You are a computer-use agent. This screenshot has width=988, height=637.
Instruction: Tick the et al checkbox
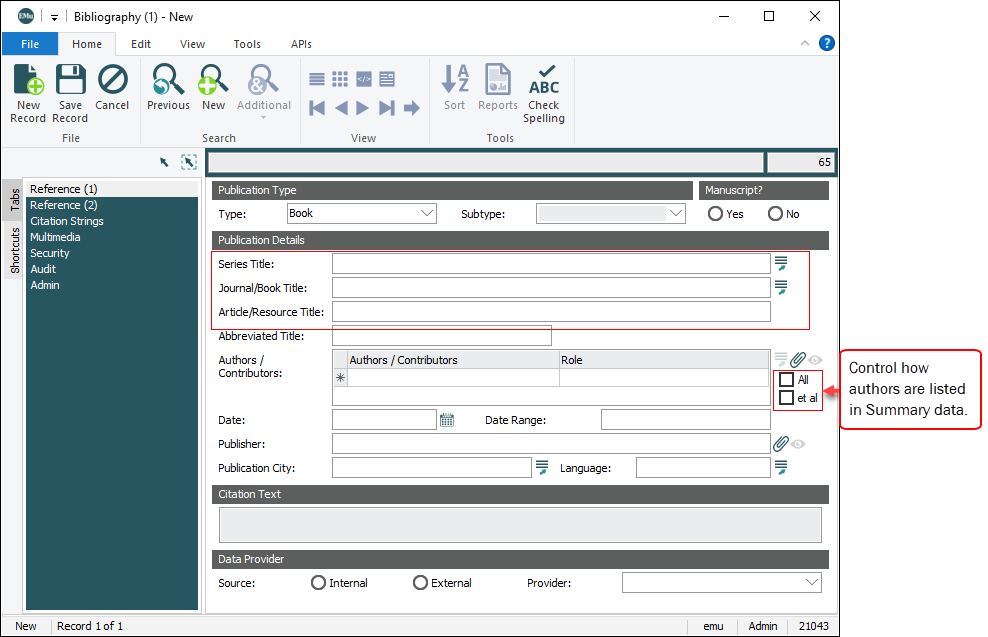pos(787,398)
